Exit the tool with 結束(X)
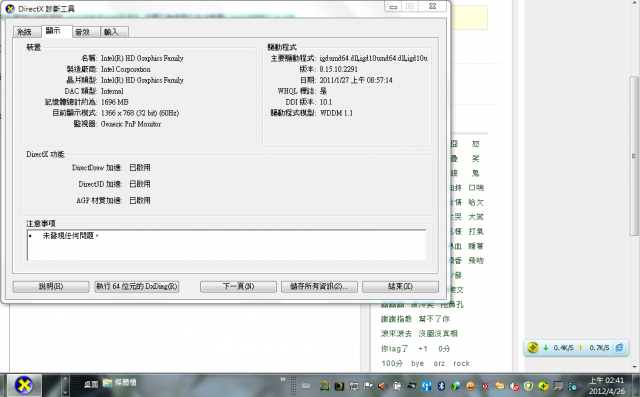Screen dimensions: 640x397 click(400, 286)
